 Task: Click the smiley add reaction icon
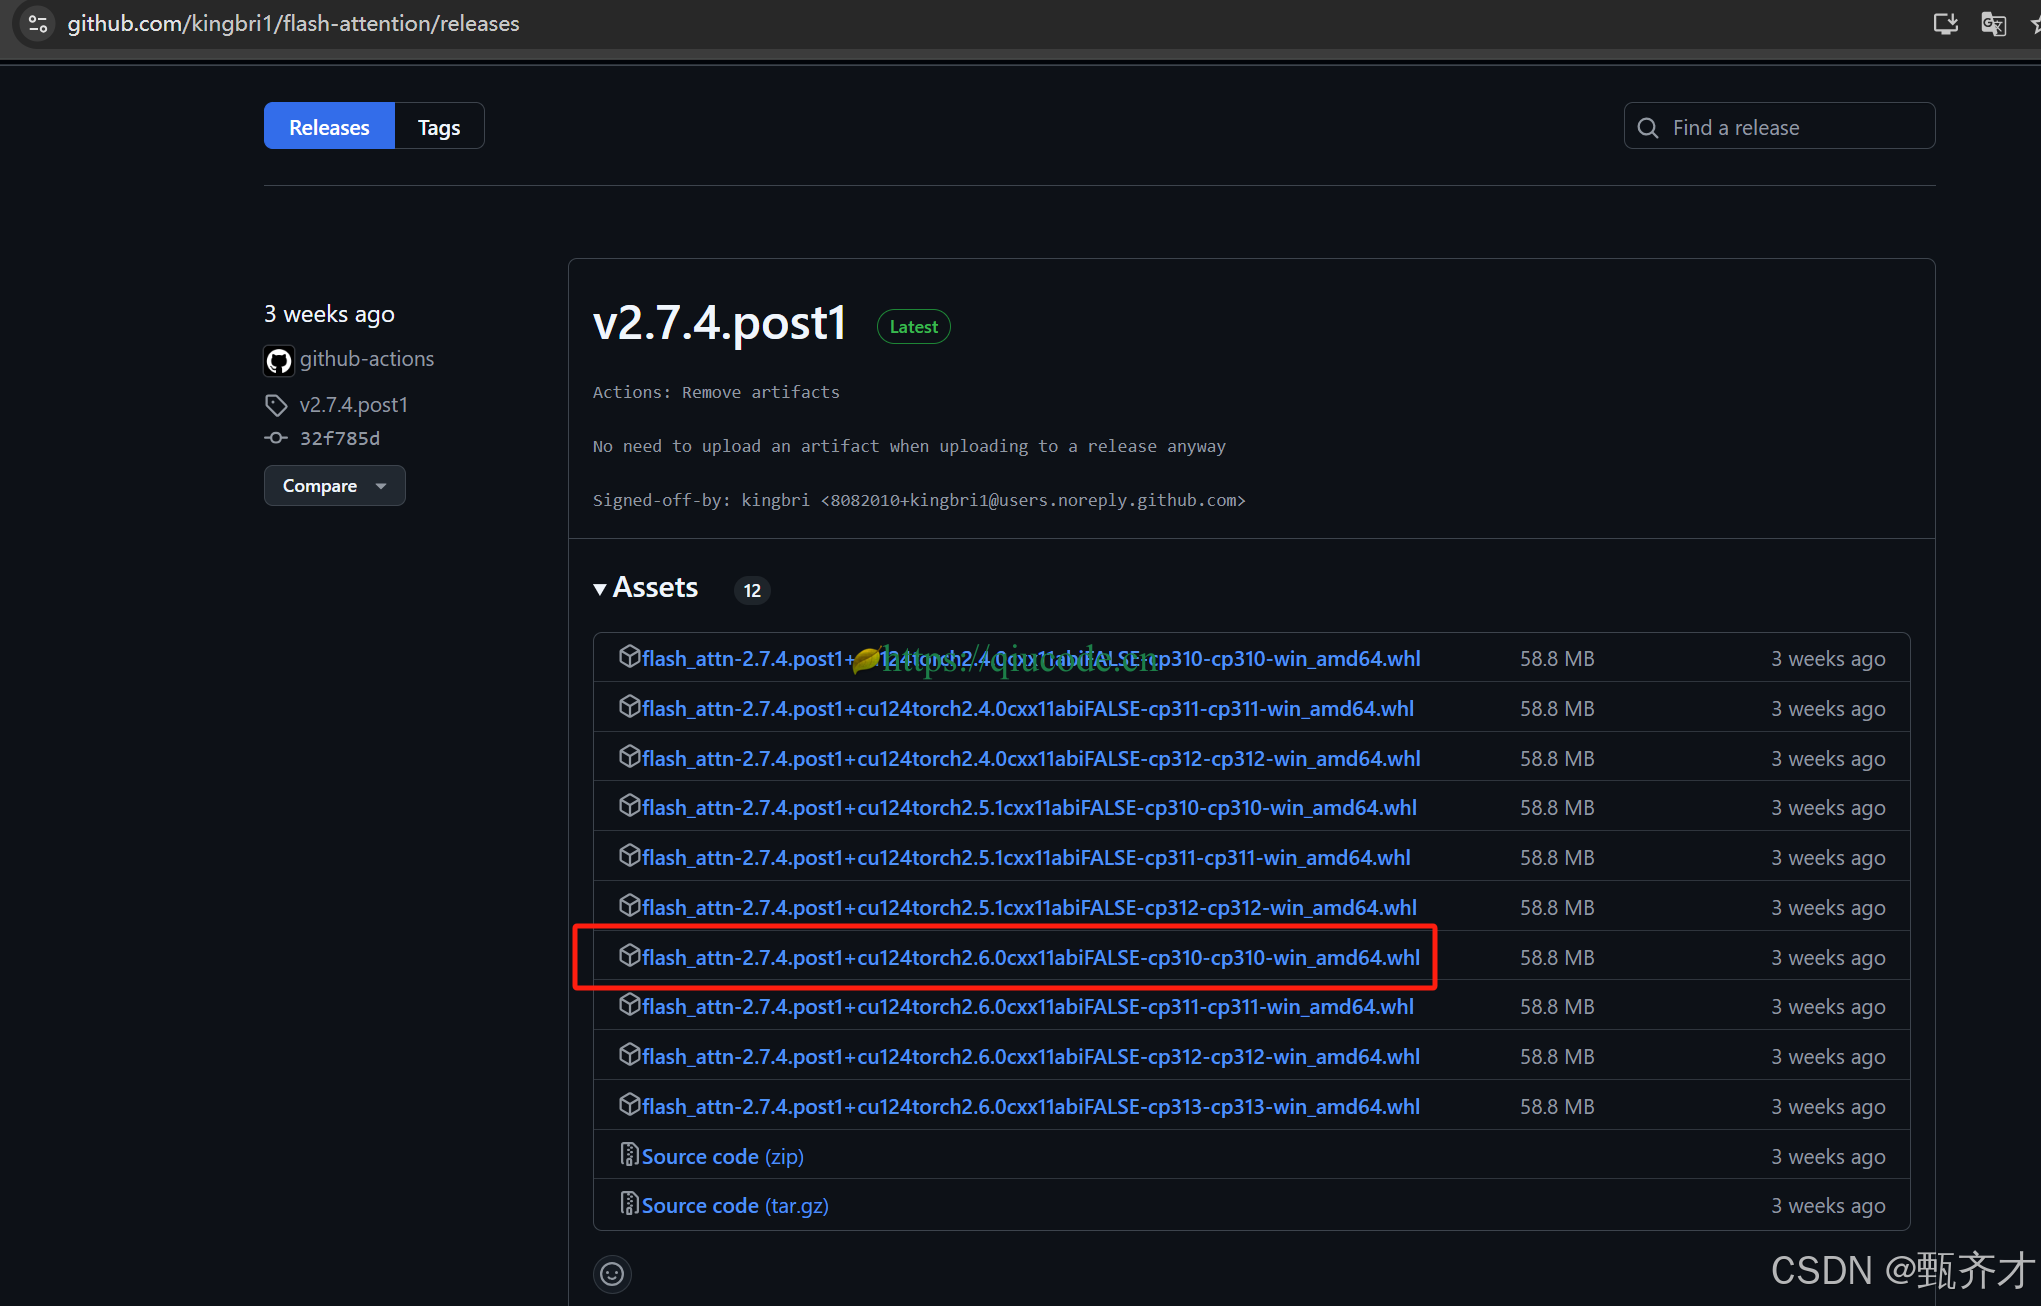point(612,1274)
